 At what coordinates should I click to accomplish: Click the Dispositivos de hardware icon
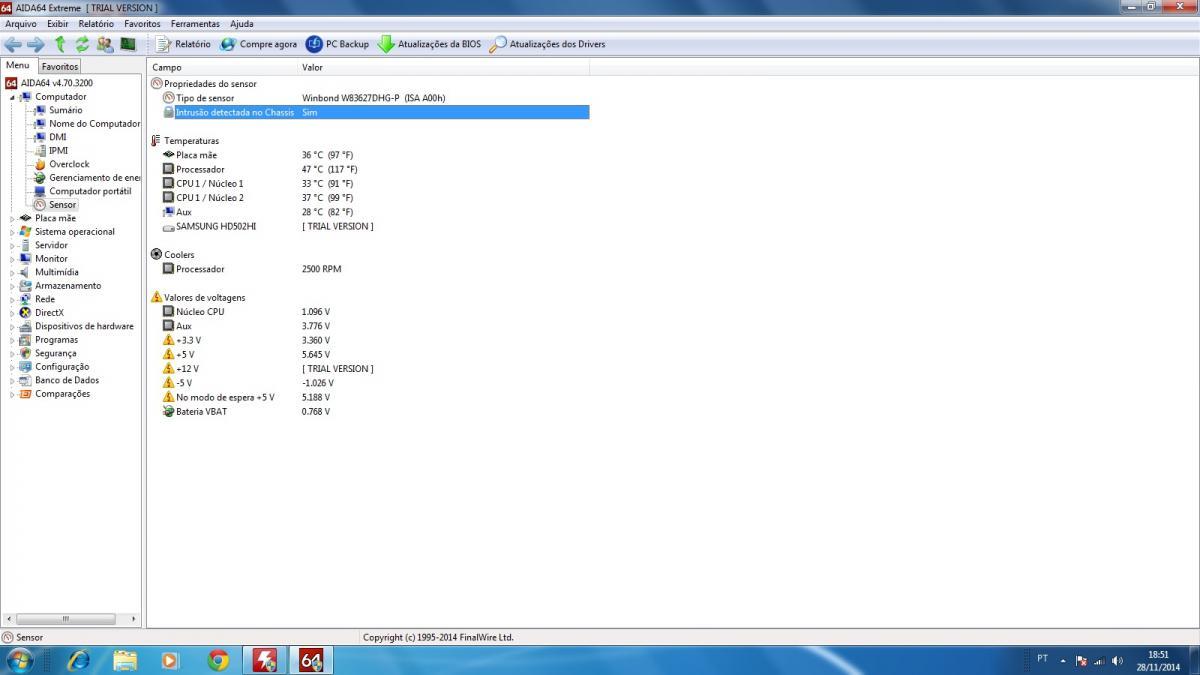tap(26, 326)
